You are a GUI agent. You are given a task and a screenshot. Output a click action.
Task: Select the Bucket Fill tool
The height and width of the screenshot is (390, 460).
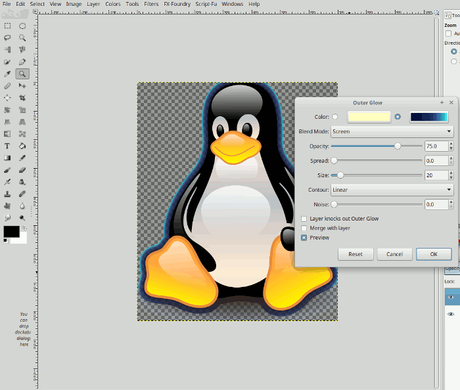(x=22, y=146)
